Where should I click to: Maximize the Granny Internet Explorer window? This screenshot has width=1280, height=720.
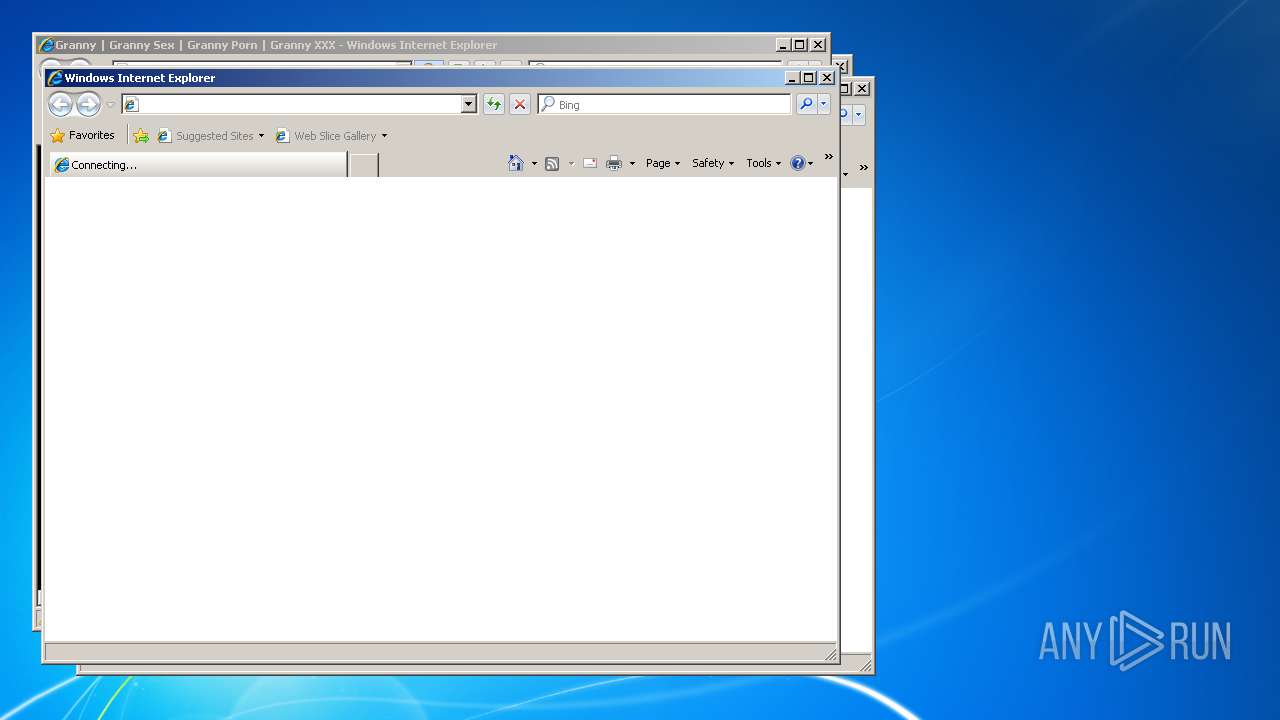click(800, 45)
